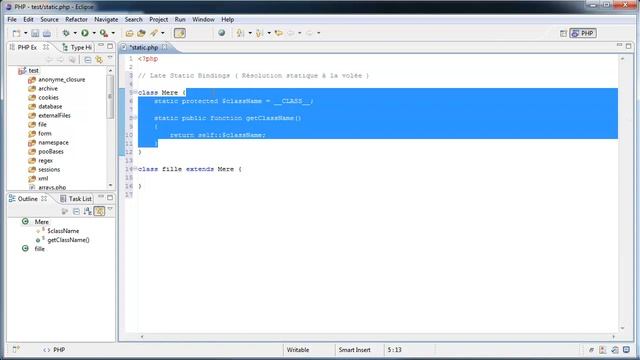Minimize the PHP Explorer panel
Viewport: 640px width, 360px height.
click(101, 46)
